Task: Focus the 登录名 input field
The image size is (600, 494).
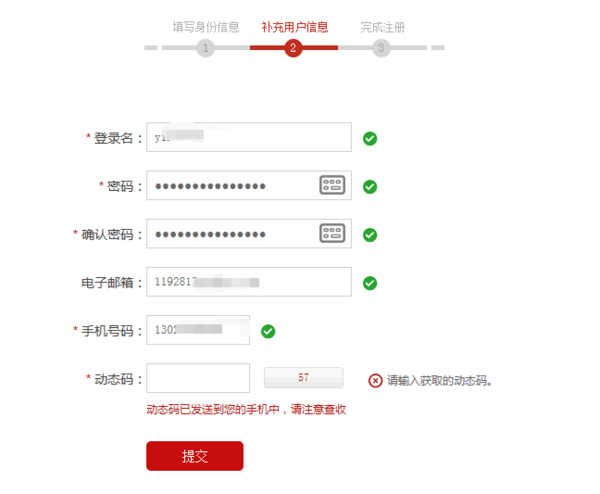Action: [x=249, y=137]
